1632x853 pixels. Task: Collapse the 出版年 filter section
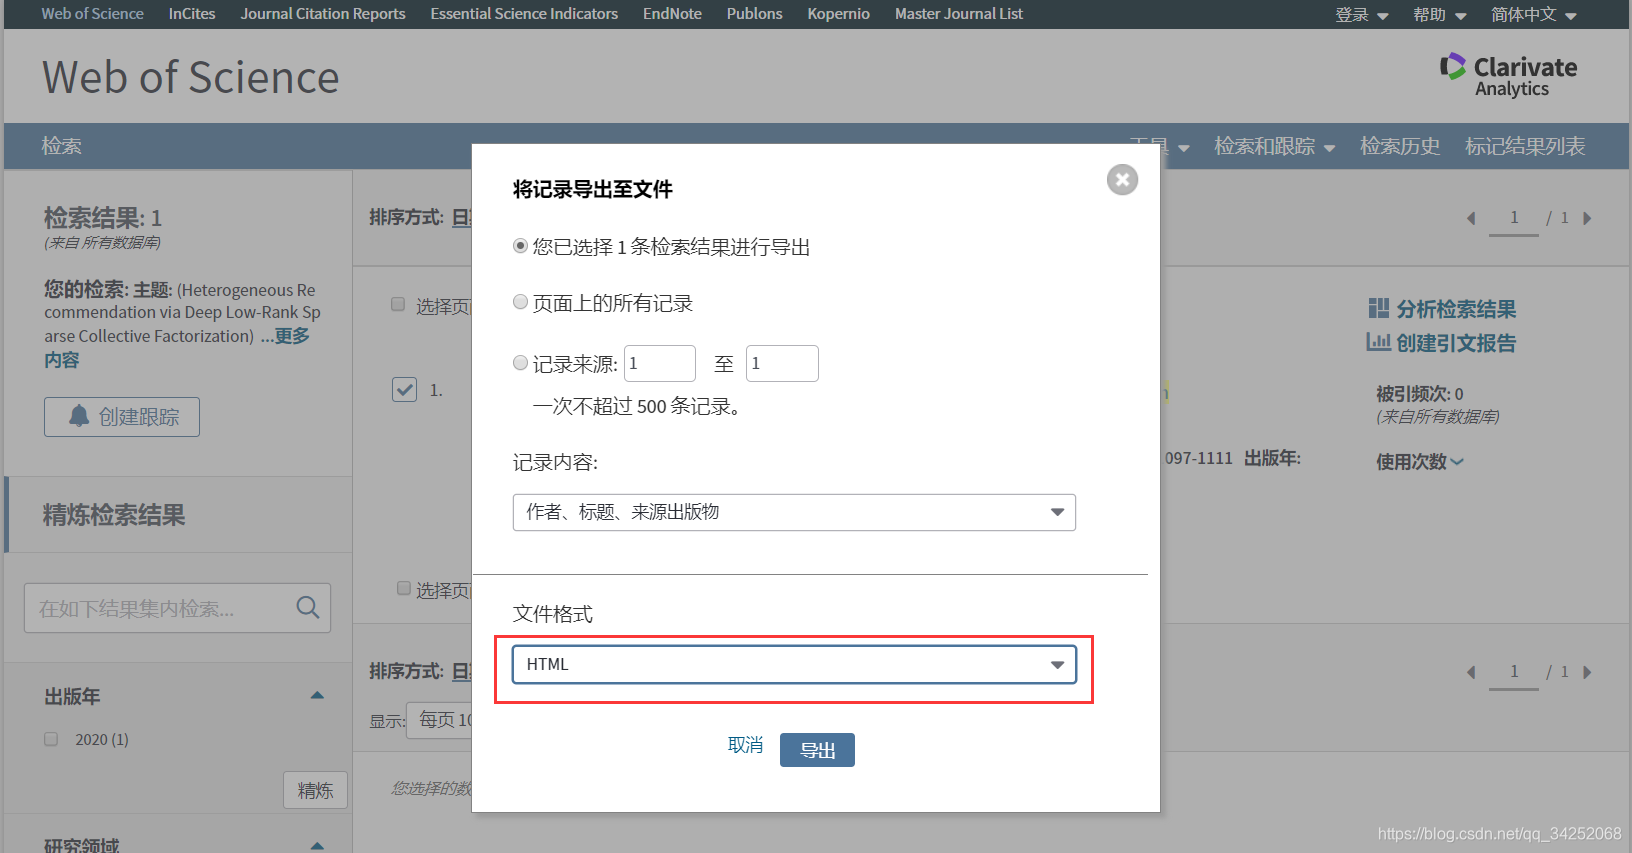317,695
